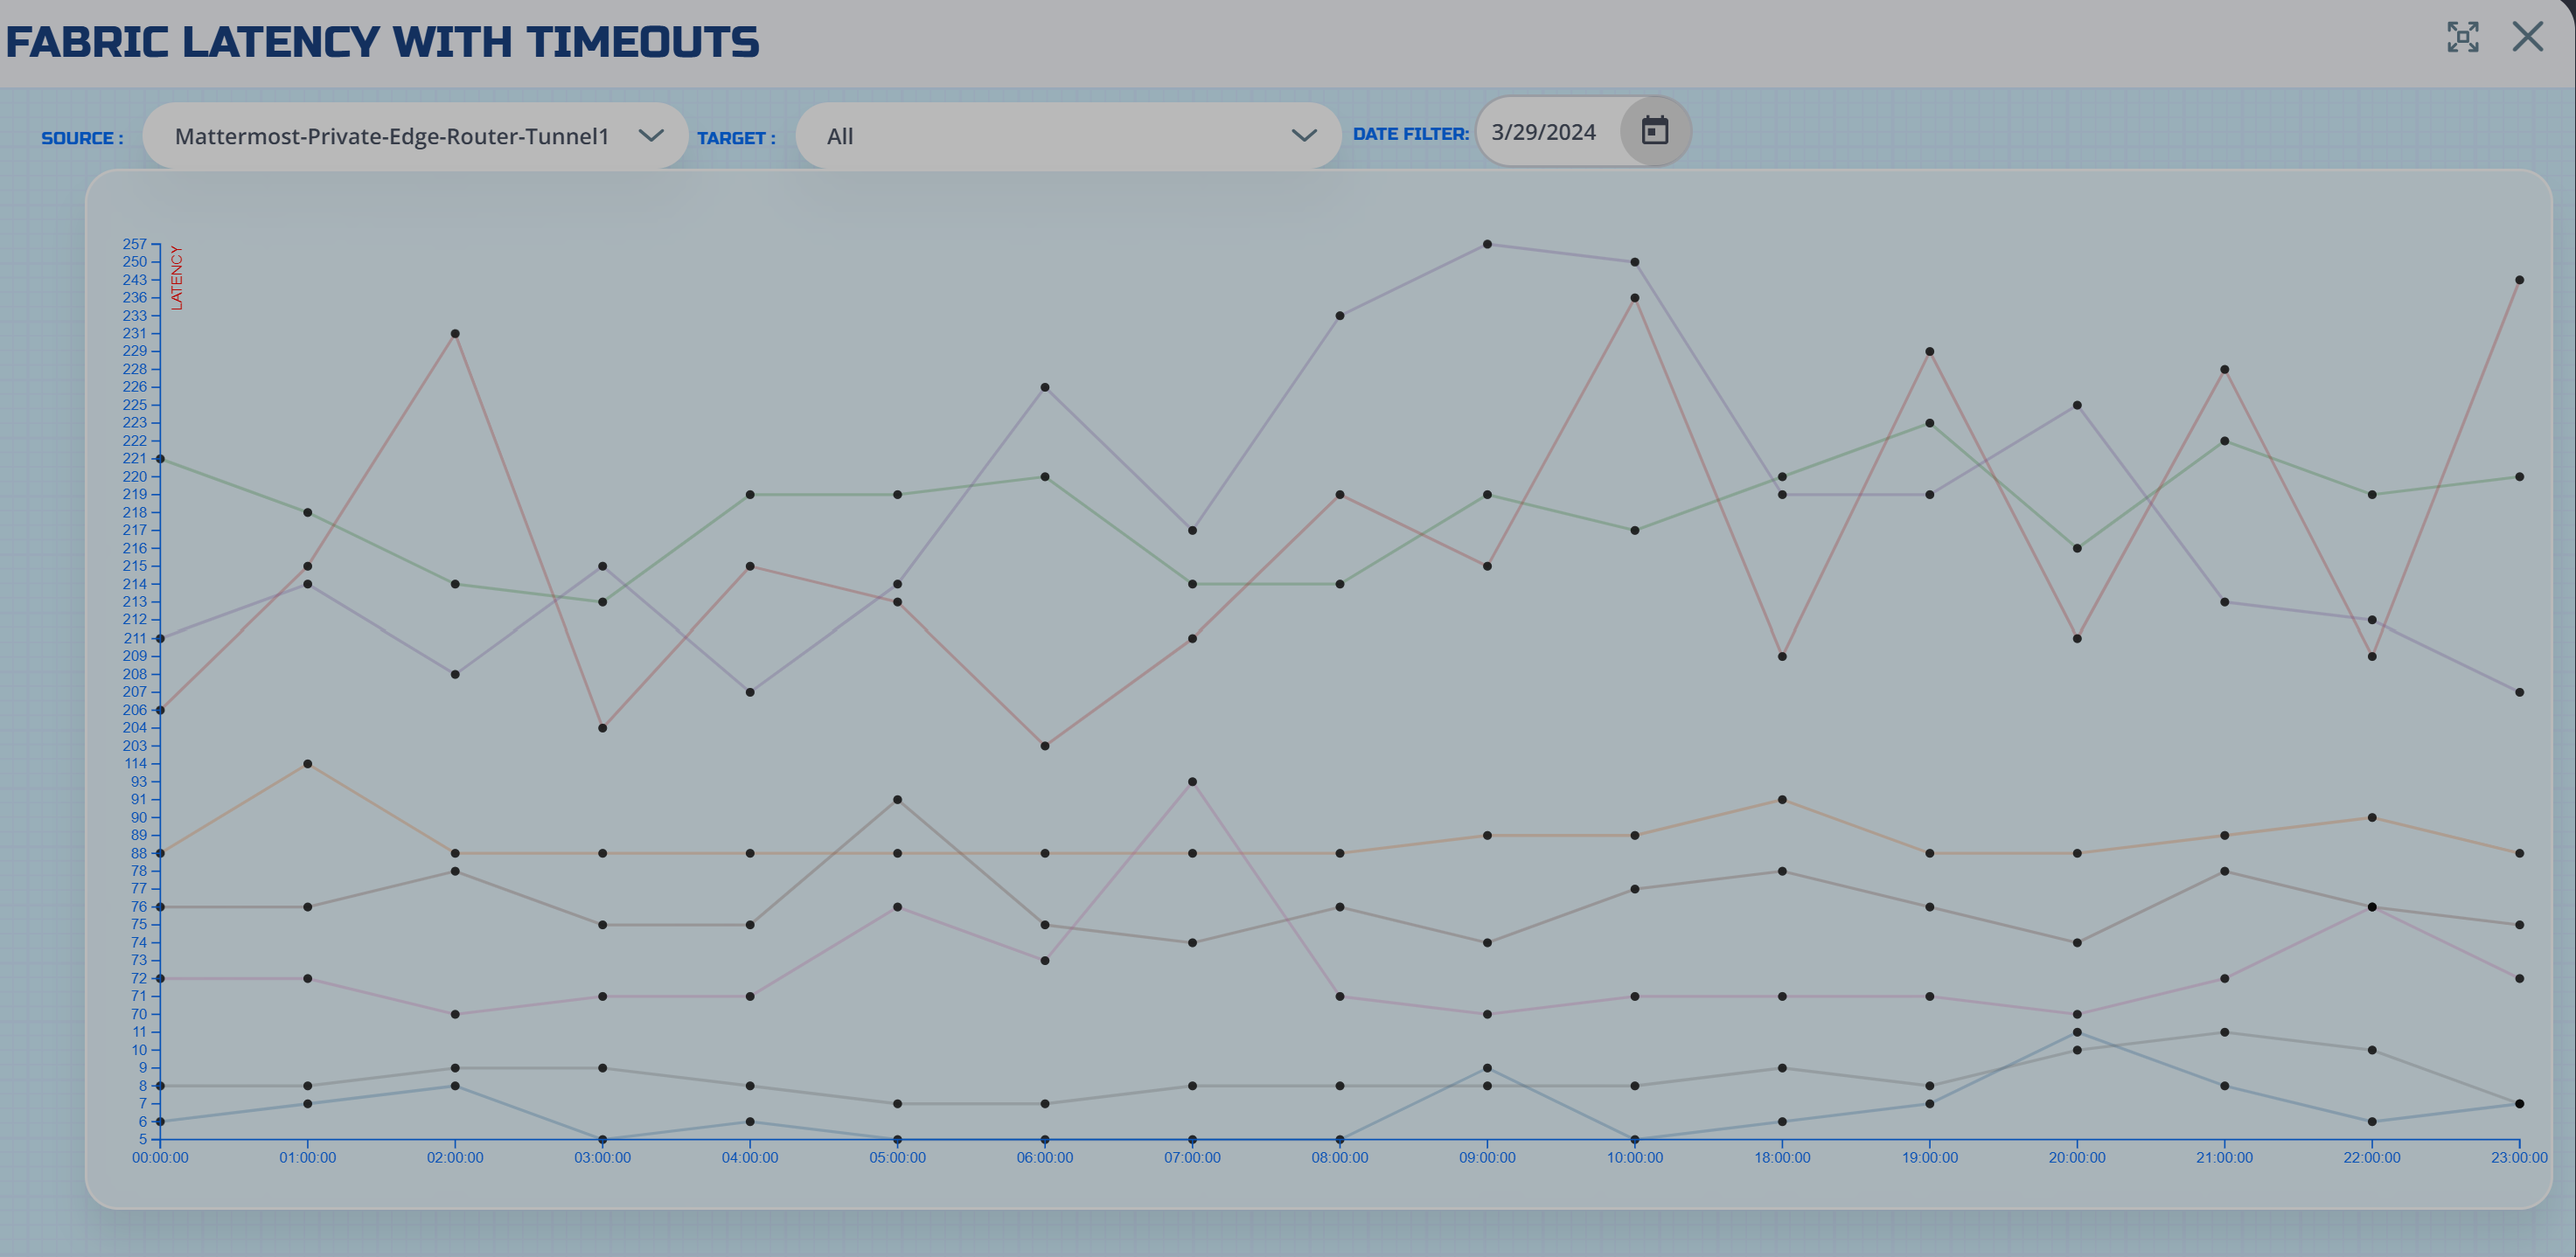This screenshot has width=2576, height=1257.
Task: Expand the Target dropdown set to All
Action: pos(1068,136)
